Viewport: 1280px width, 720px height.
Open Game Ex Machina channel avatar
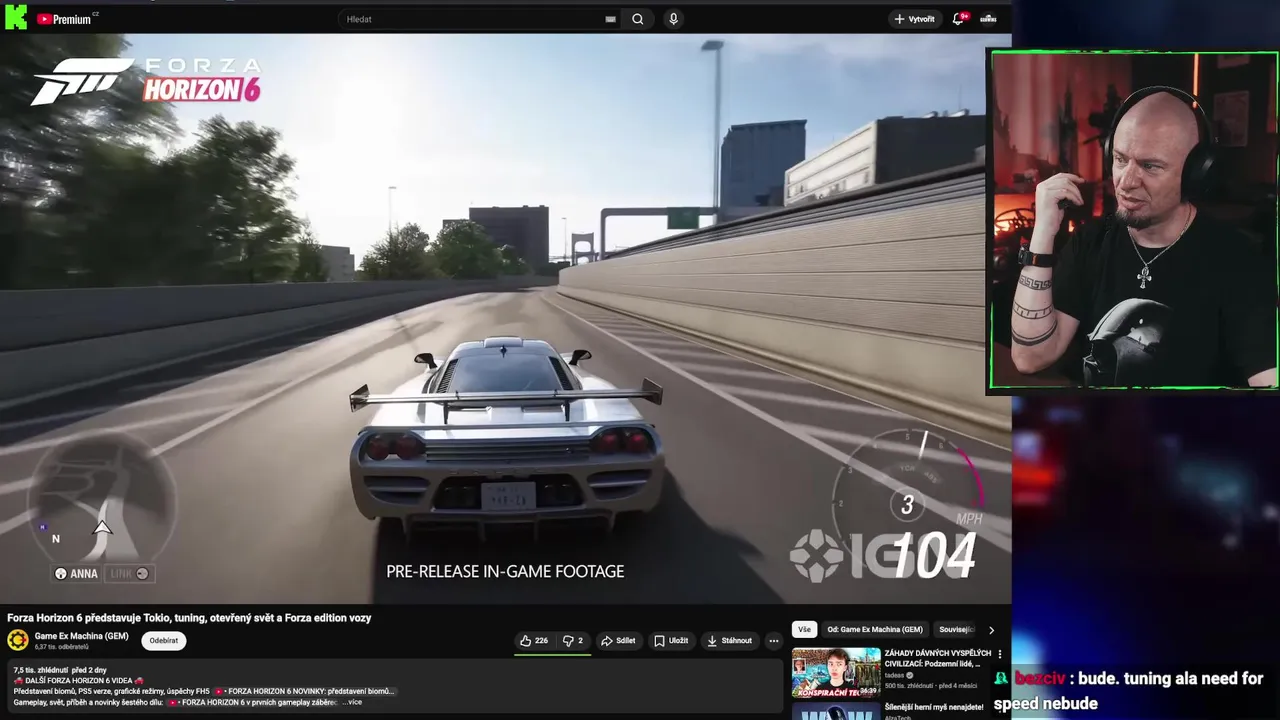point(18,640)
